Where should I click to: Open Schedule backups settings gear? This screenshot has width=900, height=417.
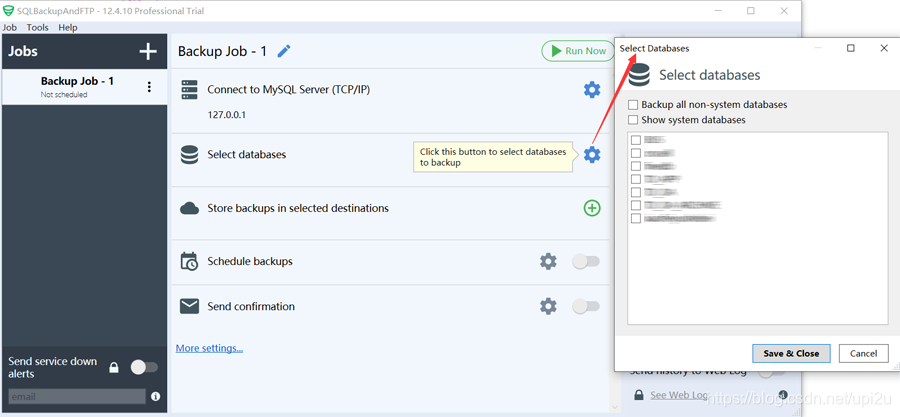(x=548, y=262)
